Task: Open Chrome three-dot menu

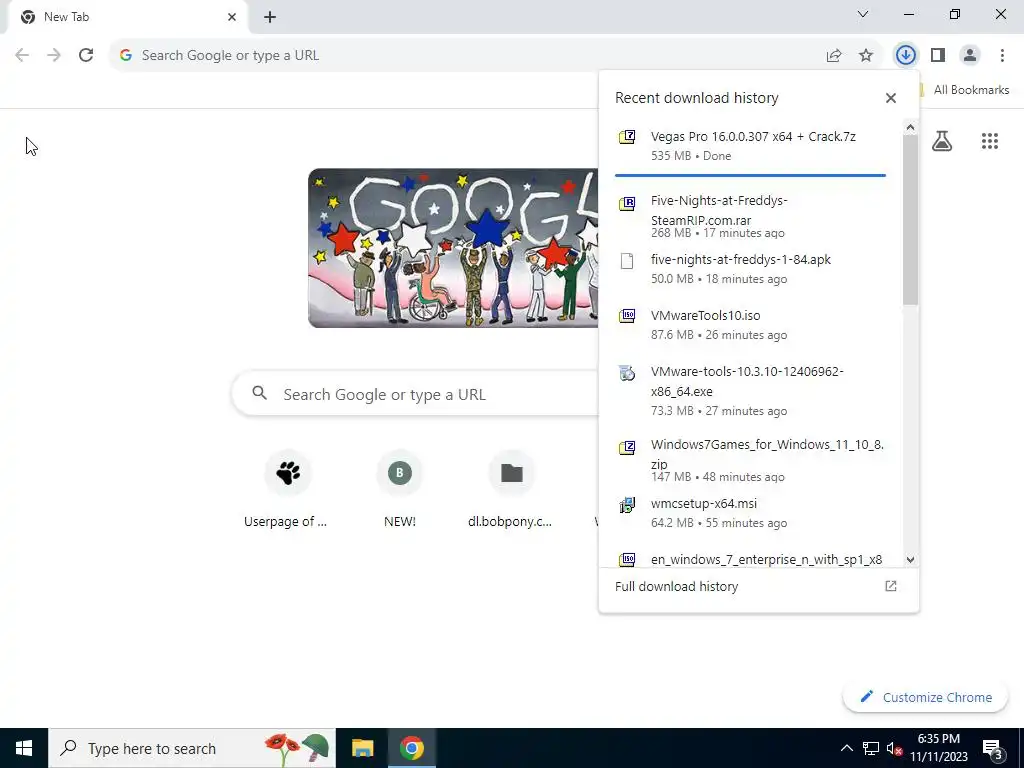Action: (x=1002, y=56)
